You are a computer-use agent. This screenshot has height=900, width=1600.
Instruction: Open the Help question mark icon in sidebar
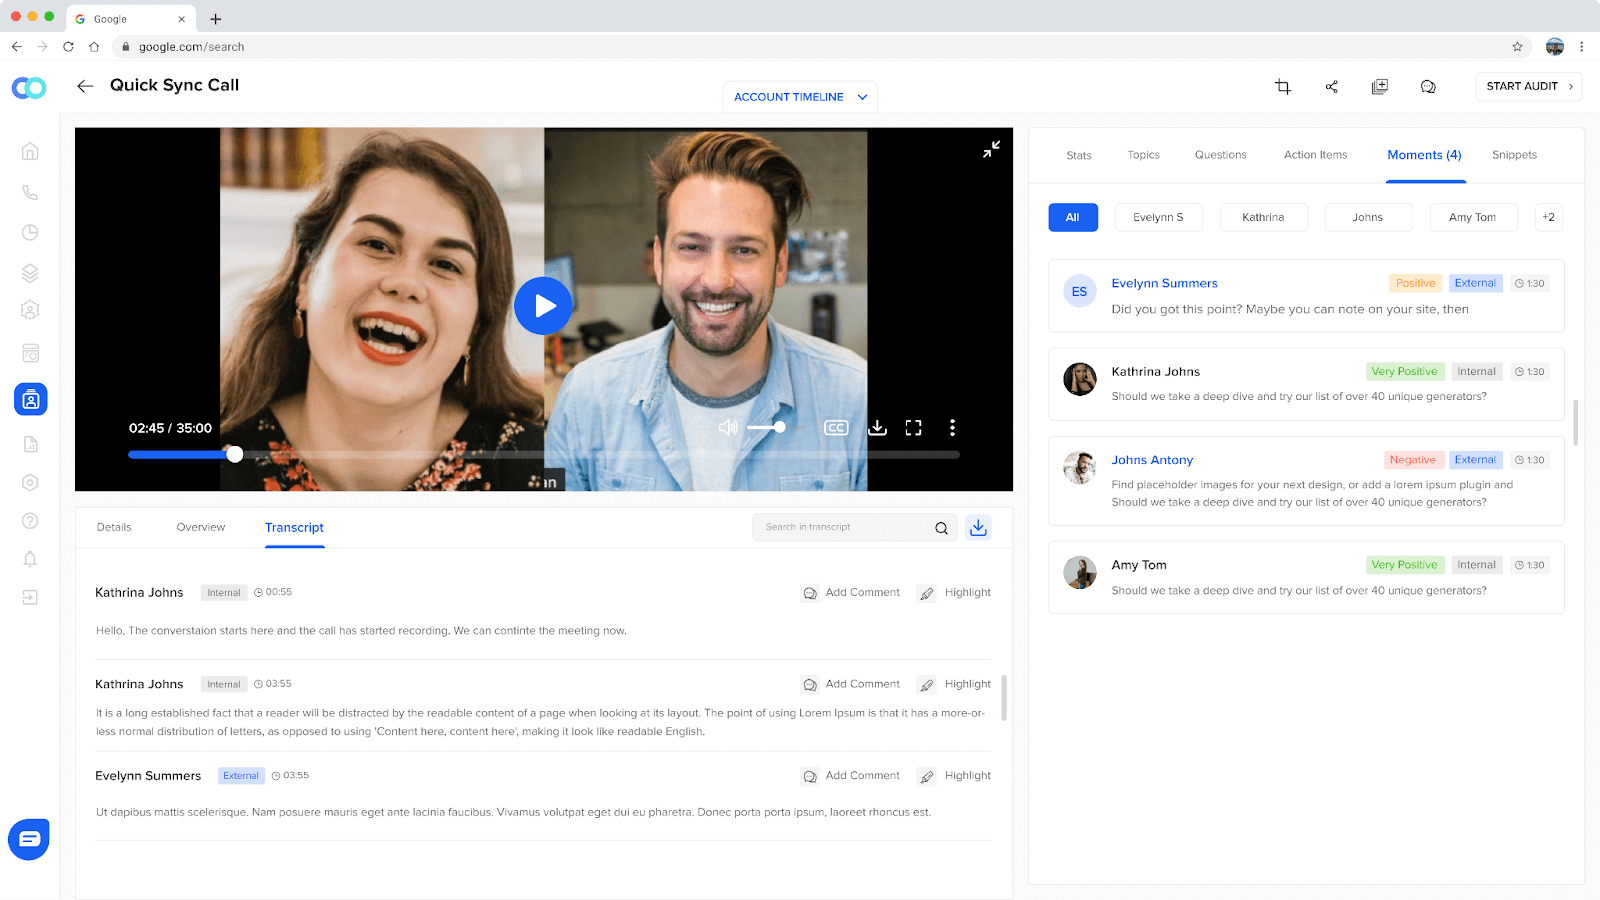point(30,520)
